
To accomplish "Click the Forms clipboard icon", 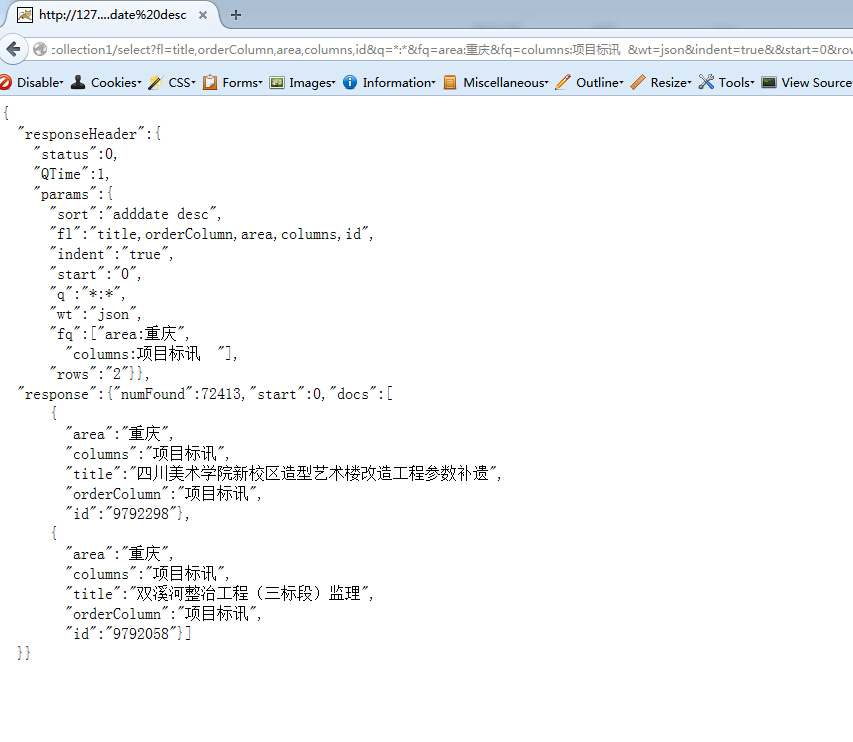I will [x=209, y=82].
